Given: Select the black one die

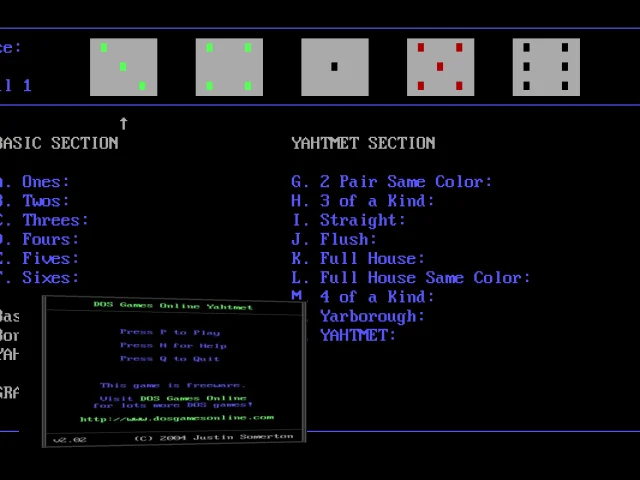Looking at the screenshot, I should (335, 67).
